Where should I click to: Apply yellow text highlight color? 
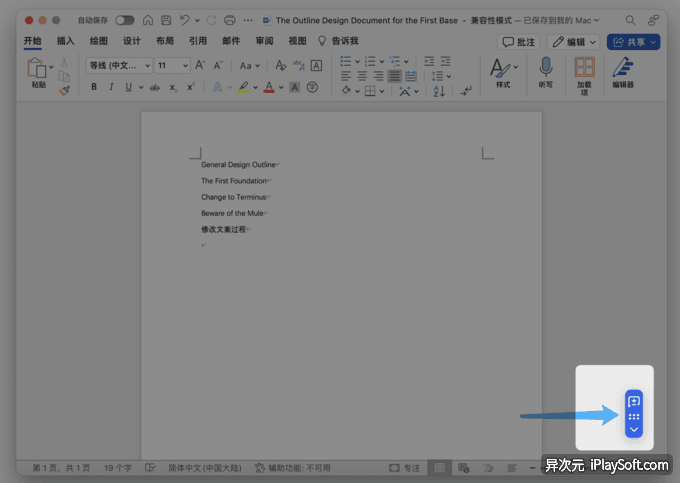(244, 87)
